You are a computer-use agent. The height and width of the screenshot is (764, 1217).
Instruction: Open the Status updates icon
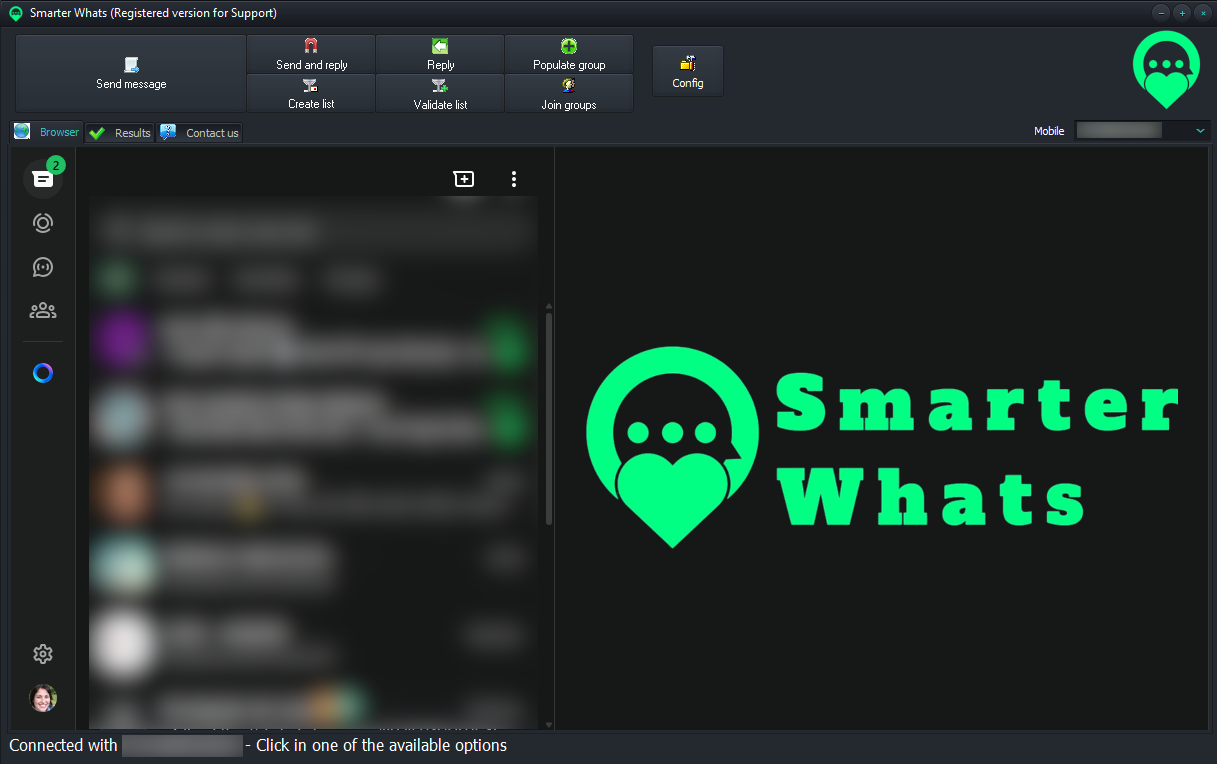(43, 223)
